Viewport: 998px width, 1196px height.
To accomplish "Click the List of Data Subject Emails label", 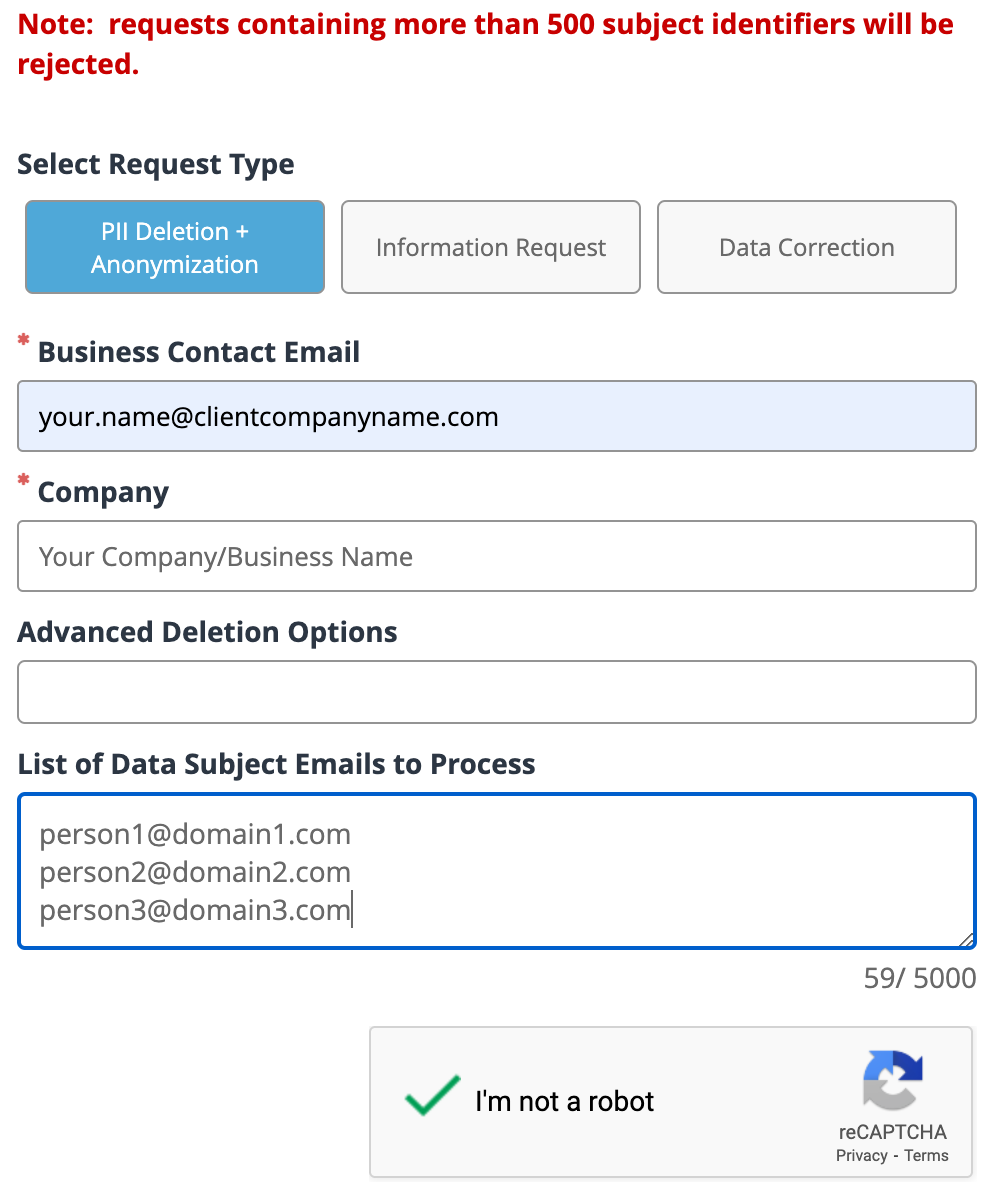I will (x=276, y=764).
